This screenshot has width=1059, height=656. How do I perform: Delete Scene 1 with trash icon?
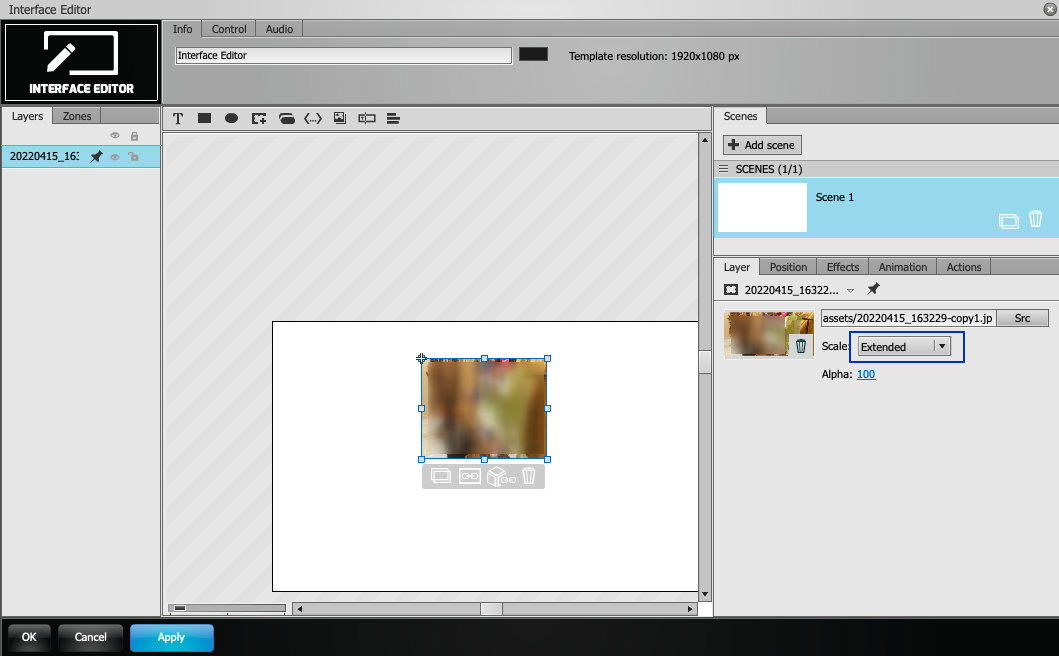pos(1035,219)
